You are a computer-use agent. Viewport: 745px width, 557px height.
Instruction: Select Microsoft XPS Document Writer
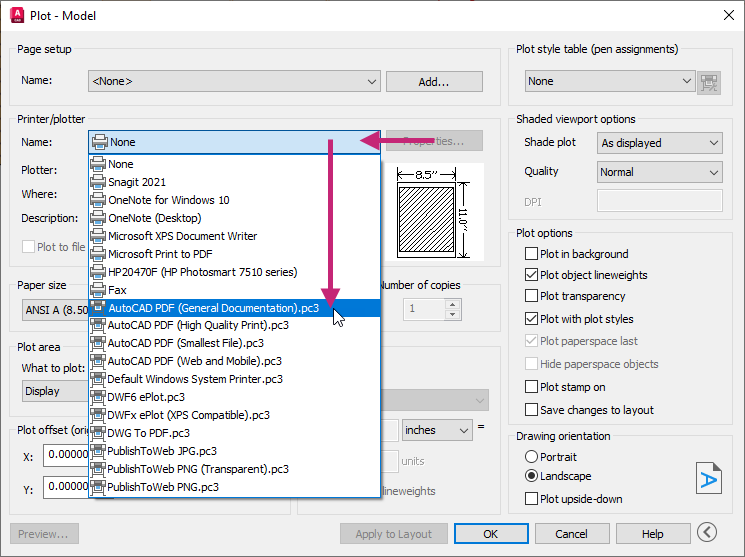(235, 236)
